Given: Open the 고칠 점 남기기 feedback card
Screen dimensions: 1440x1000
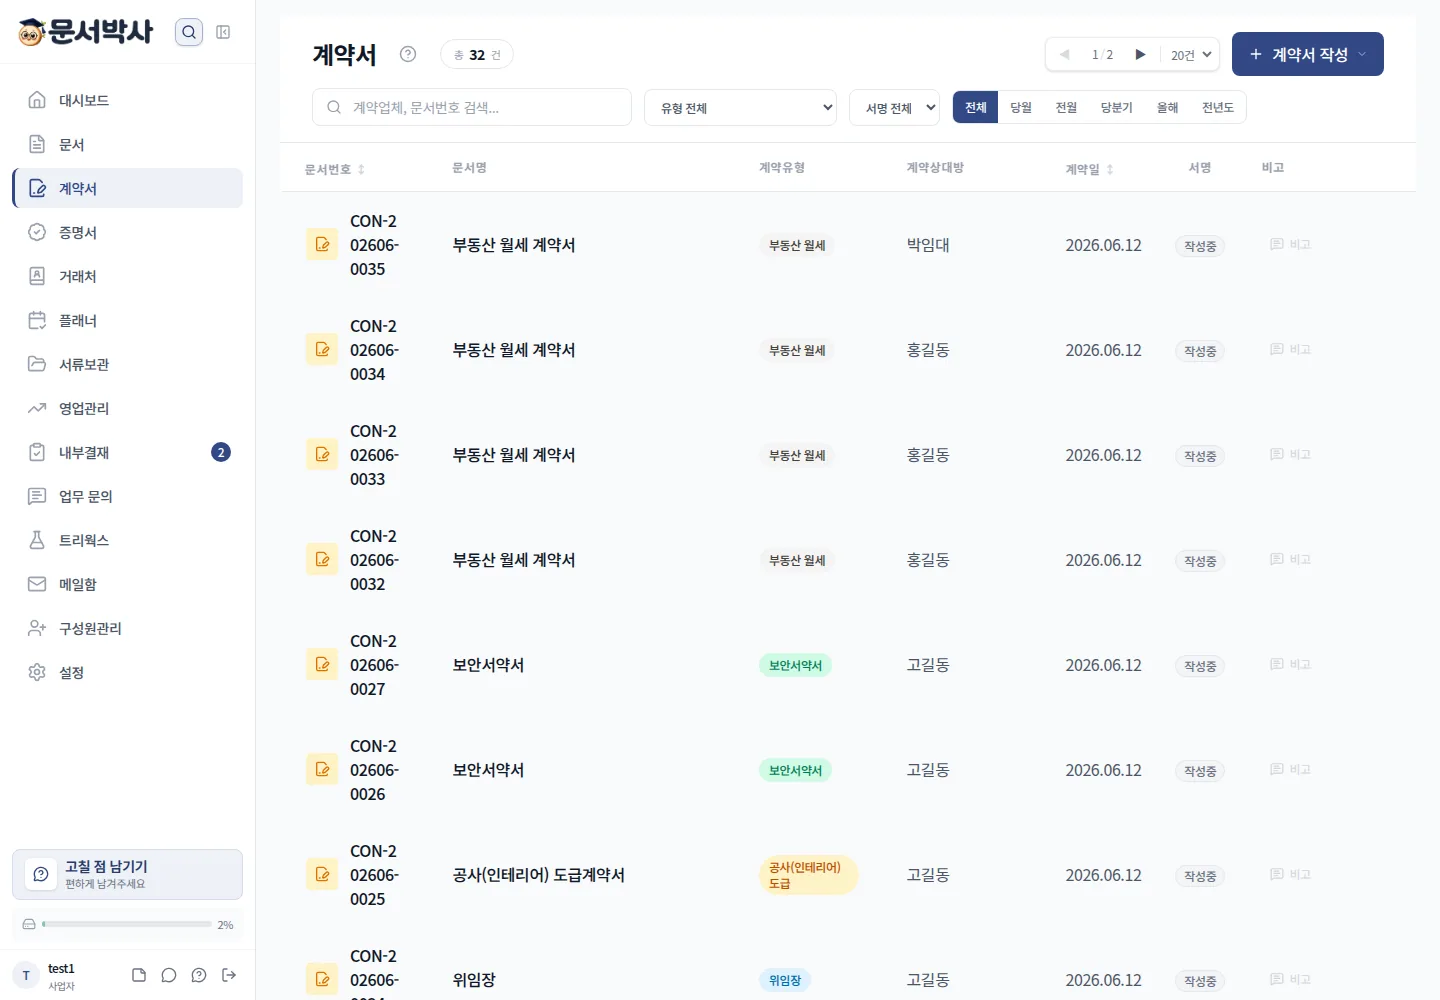Looking at the screenshot, I should [x=128, y=874].
